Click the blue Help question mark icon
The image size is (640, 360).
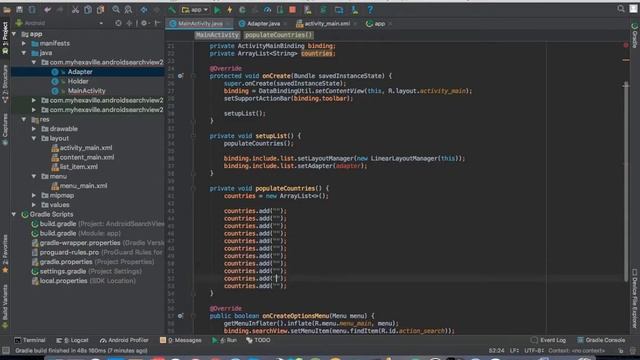click(370, 9)
